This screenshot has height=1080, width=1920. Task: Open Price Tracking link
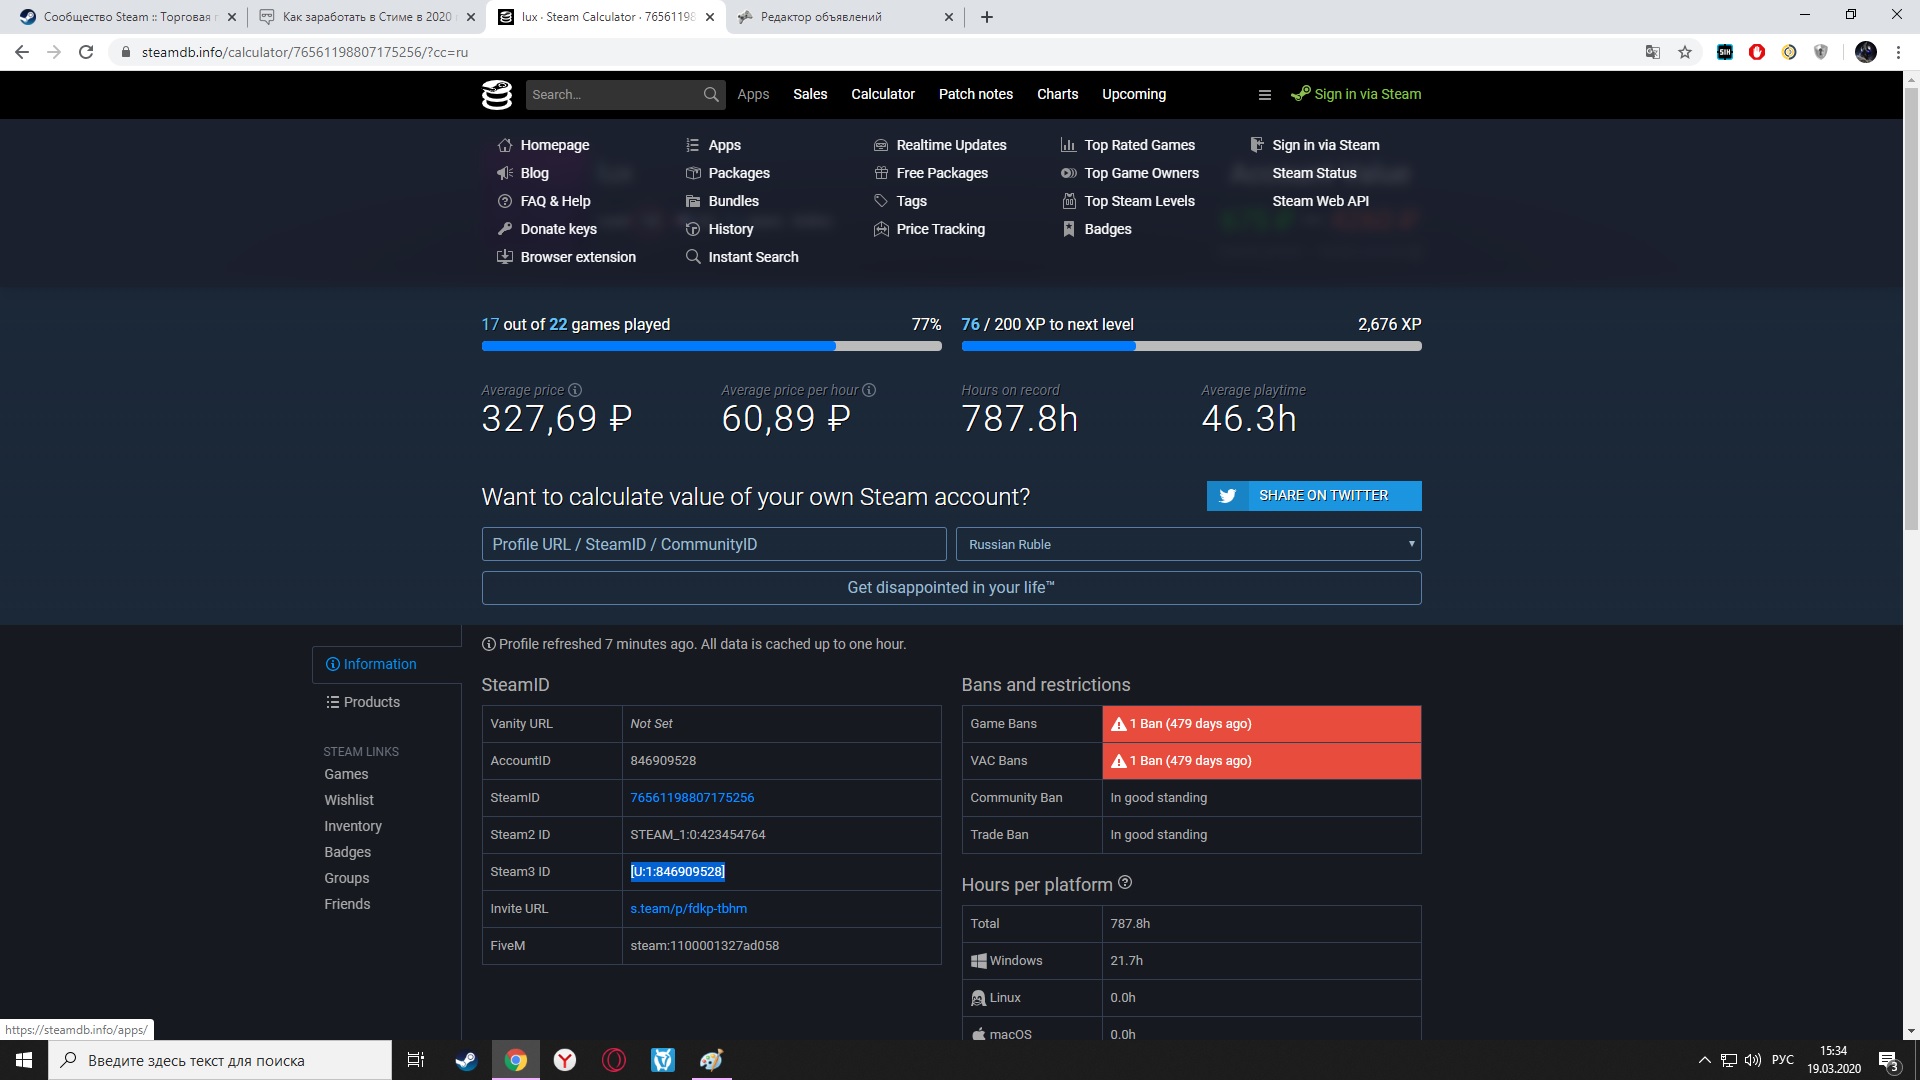[x=929, y=229]
